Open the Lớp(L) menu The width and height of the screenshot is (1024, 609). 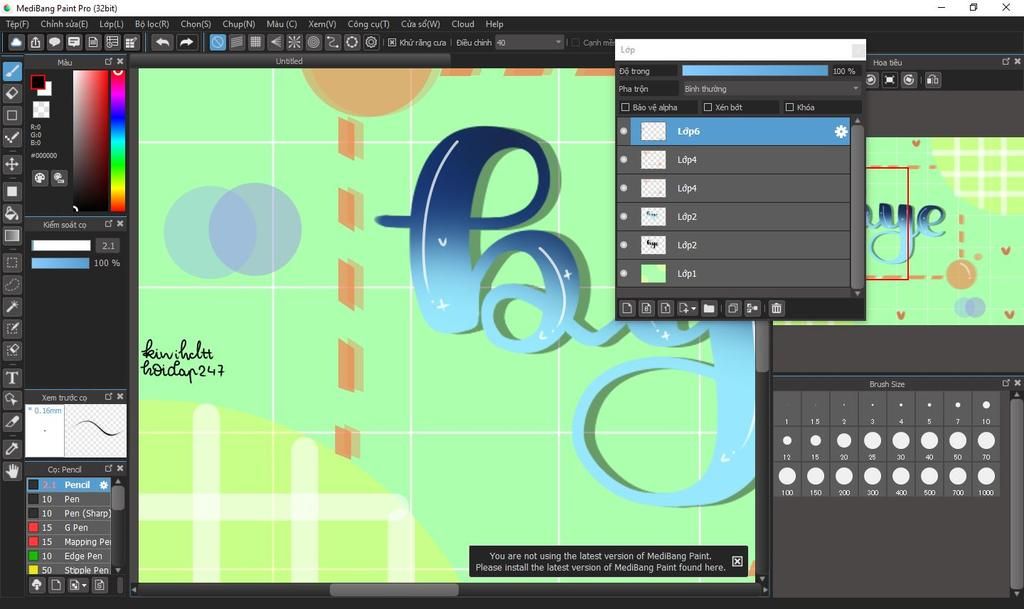pos(111,24)
